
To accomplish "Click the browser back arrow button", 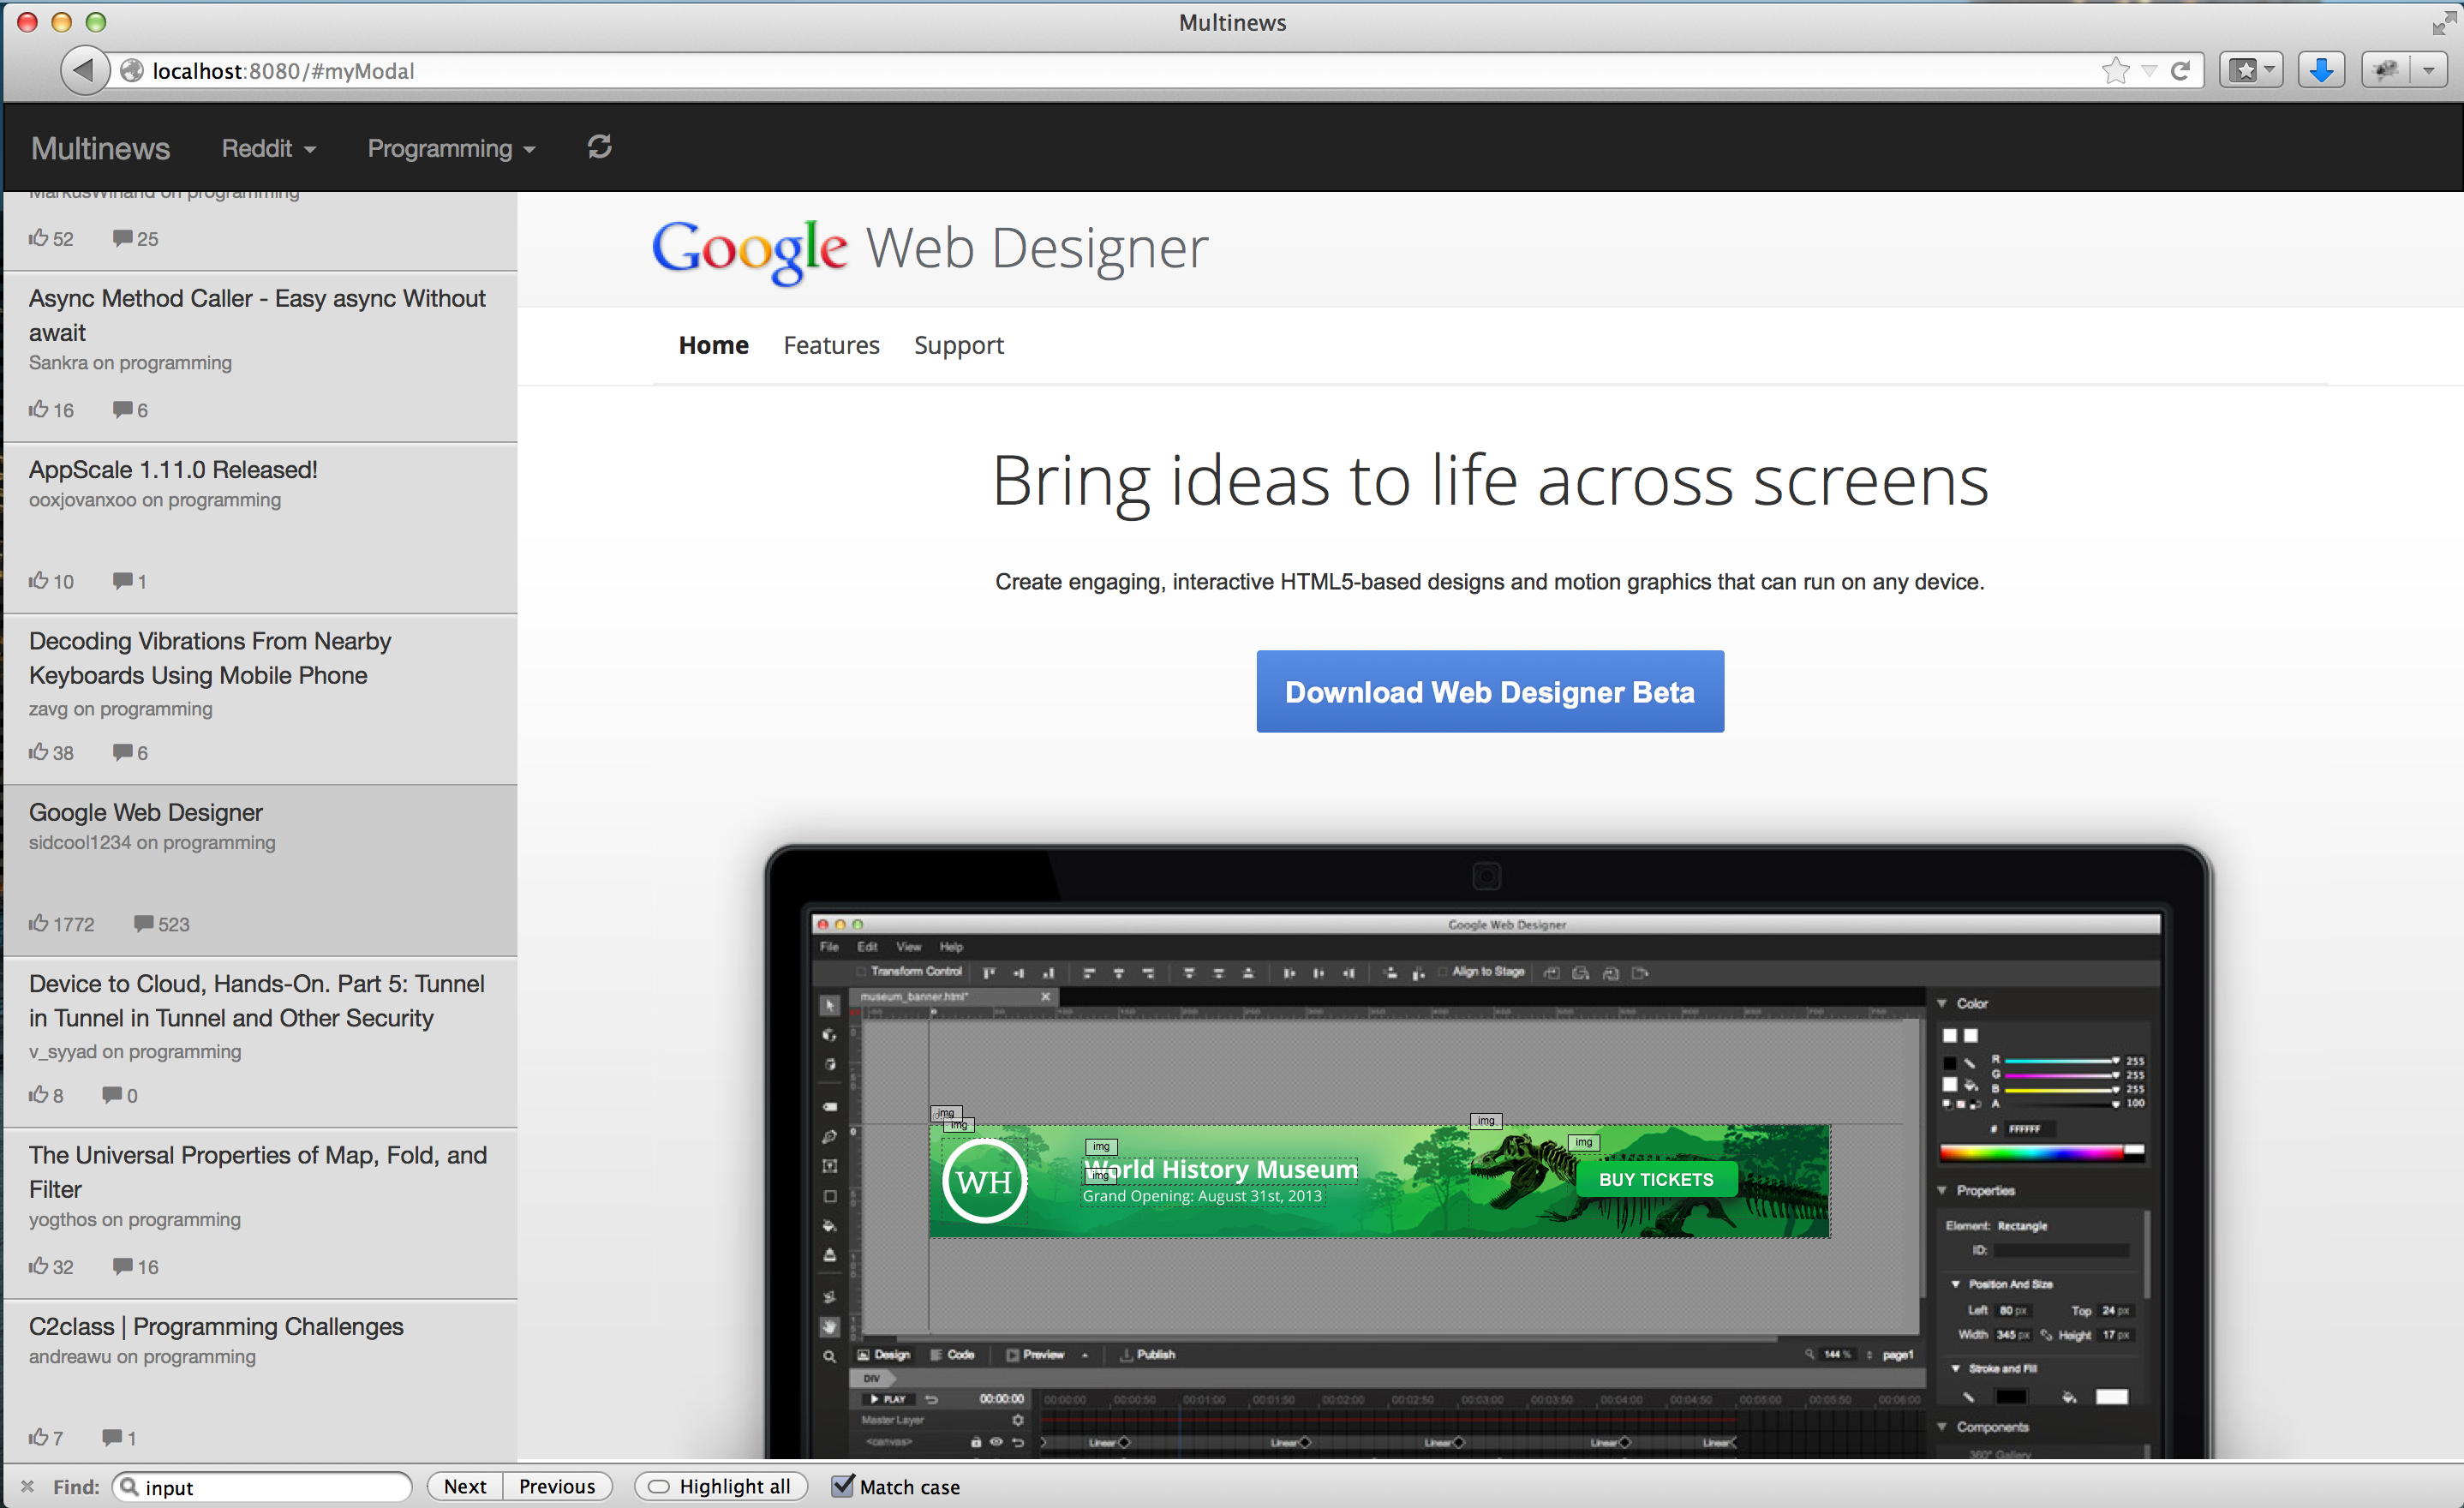I will click(85, 70).
